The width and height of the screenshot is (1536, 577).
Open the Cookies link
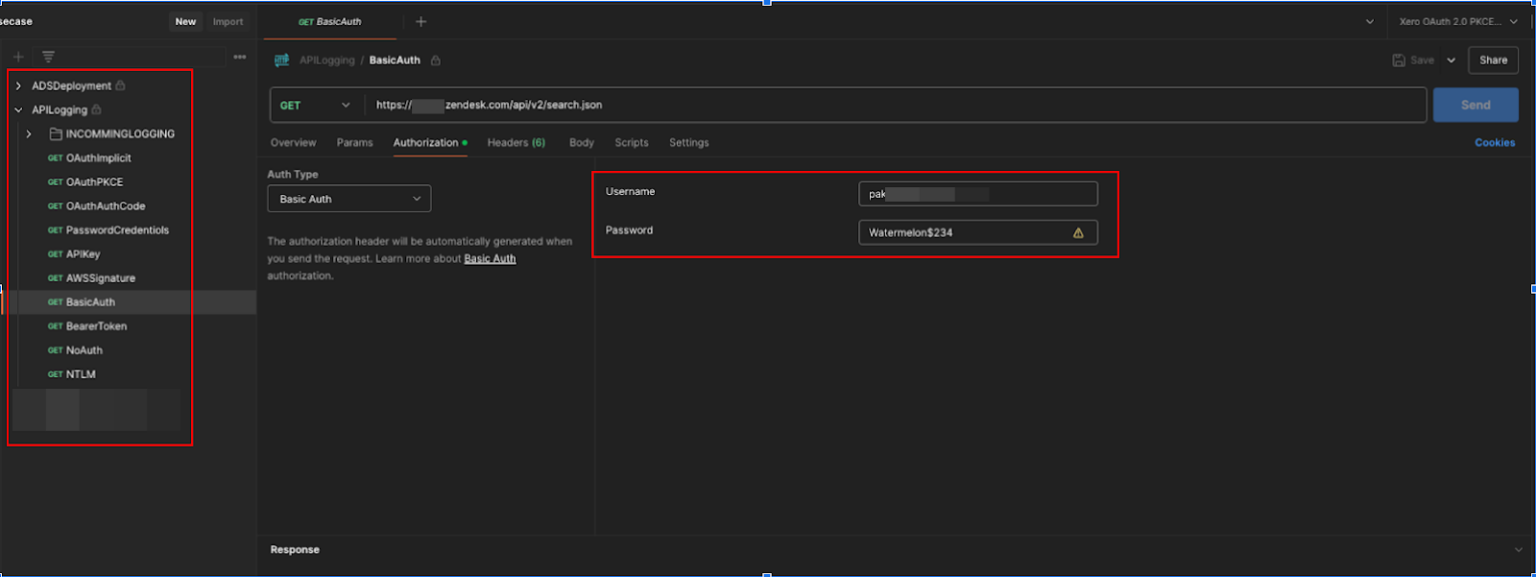(1495, 143)
